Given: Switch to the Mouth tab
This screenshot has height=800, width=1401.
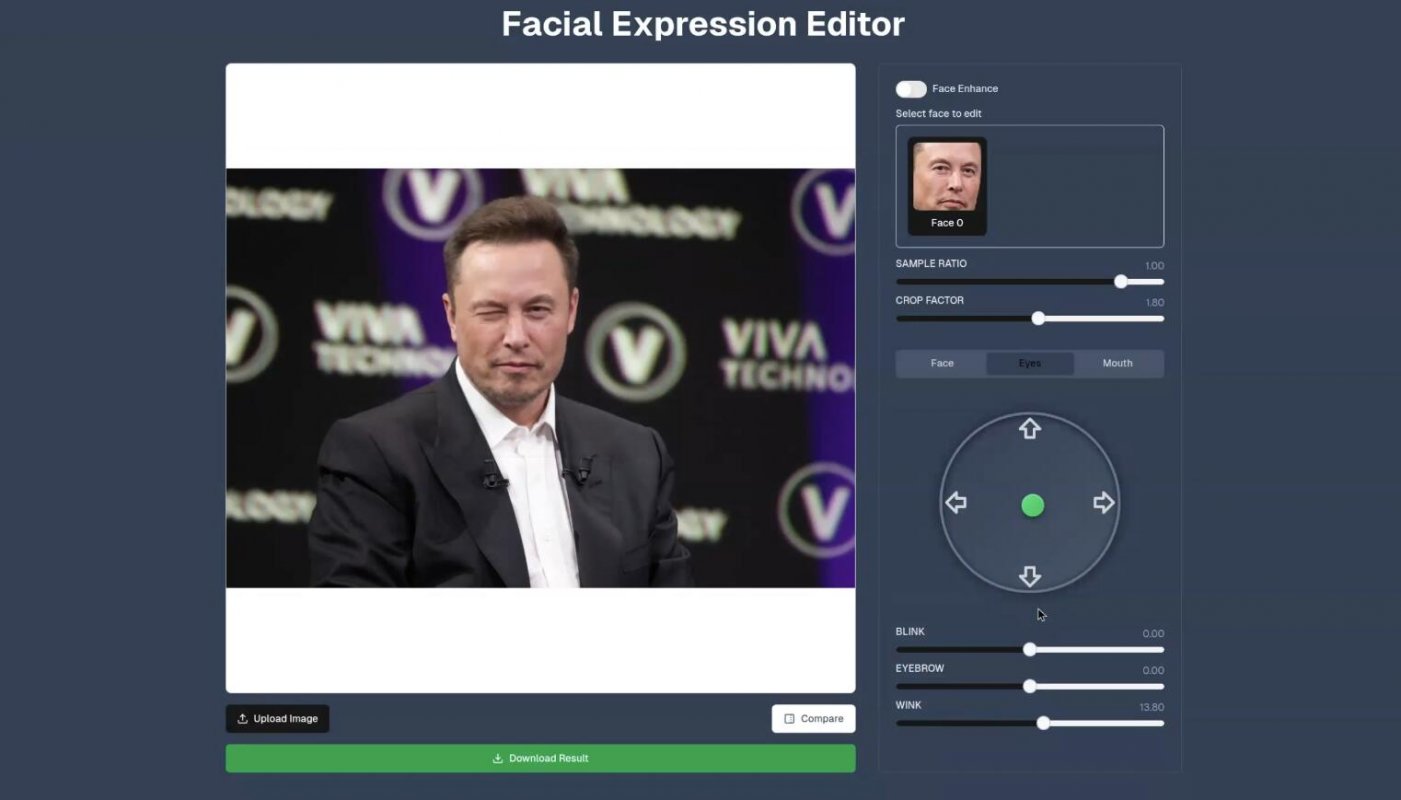Looking at the screenshot, I should coord(1117,363).
